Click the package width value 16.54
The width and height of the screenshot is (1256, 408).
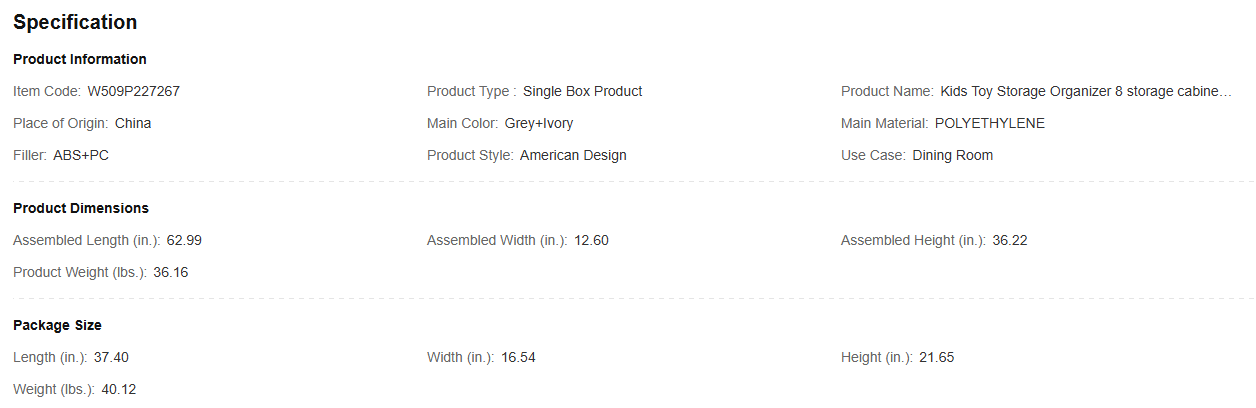coord(518,357)
